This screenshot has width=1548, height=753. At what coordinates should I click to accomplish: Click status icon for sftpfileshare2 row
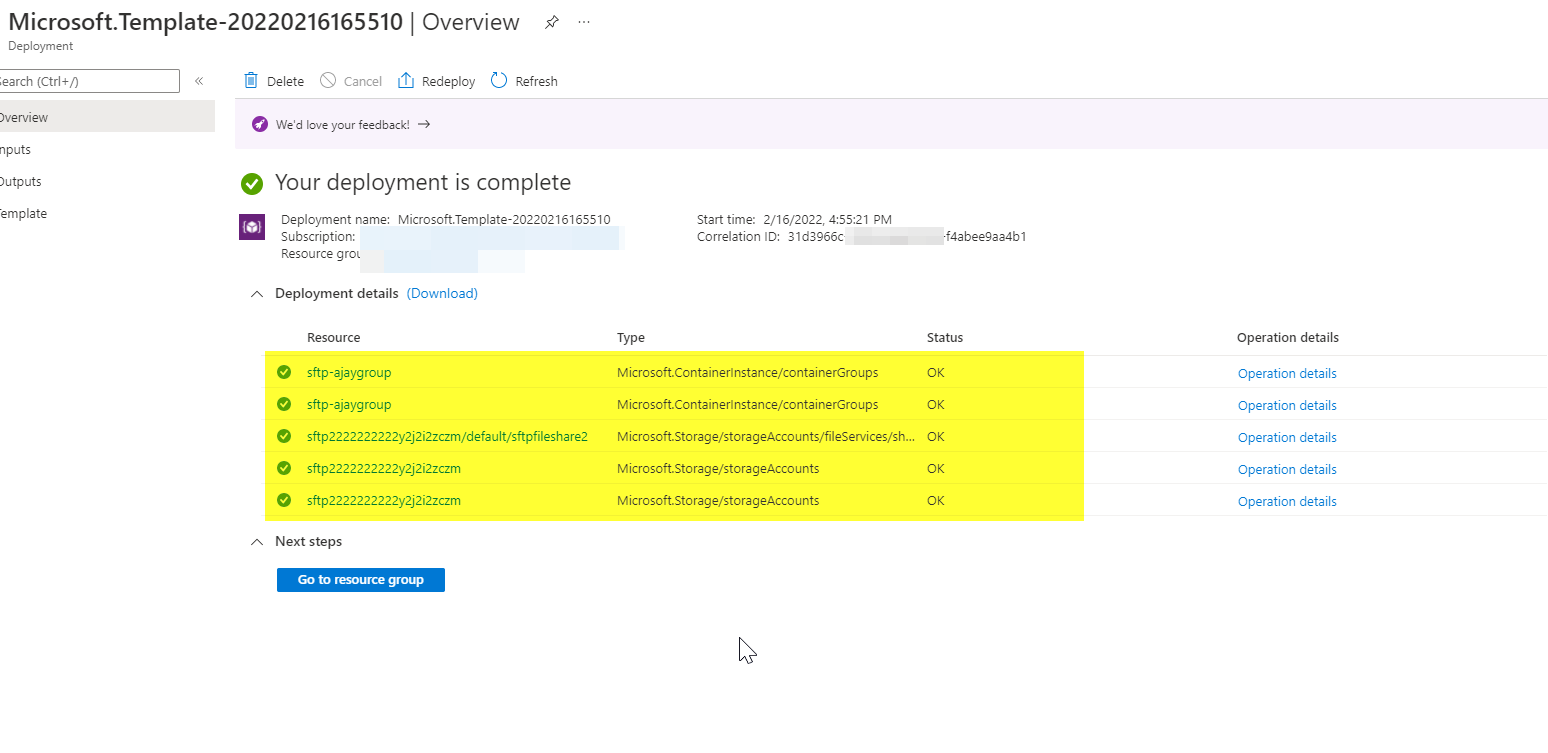coord(284,436)
